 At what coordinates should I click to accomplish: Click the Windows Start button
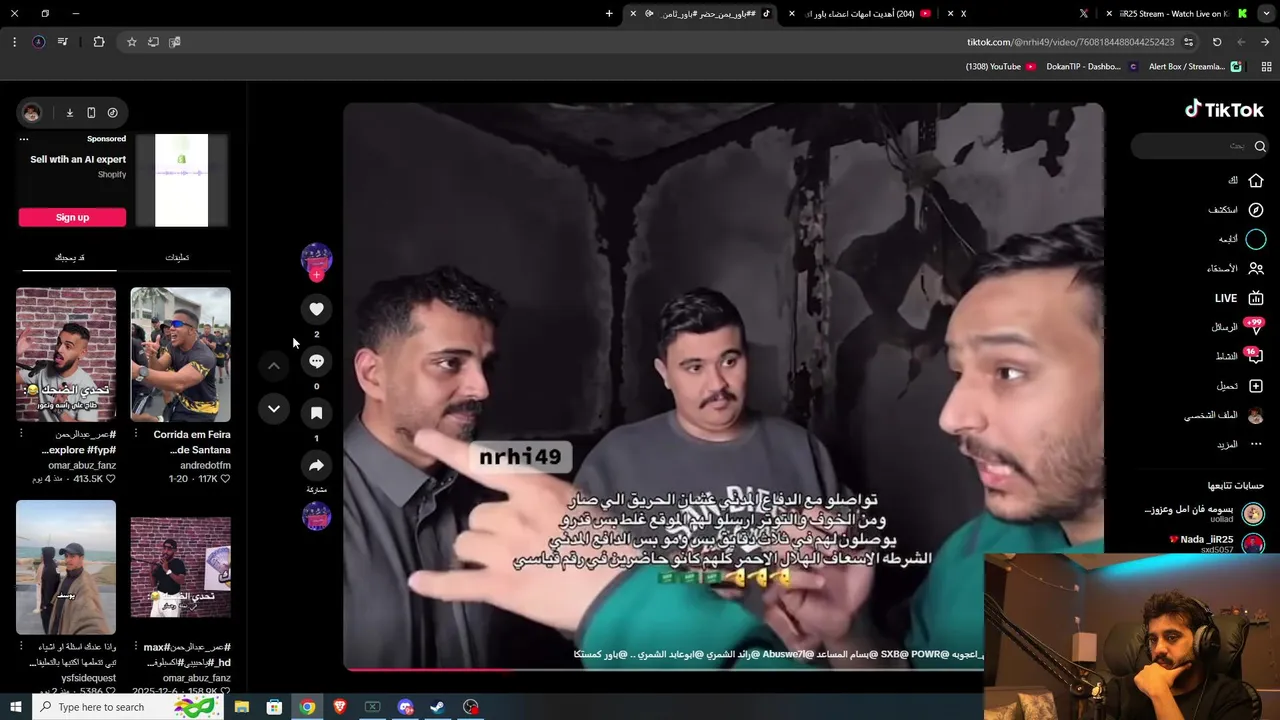(15, 707)
